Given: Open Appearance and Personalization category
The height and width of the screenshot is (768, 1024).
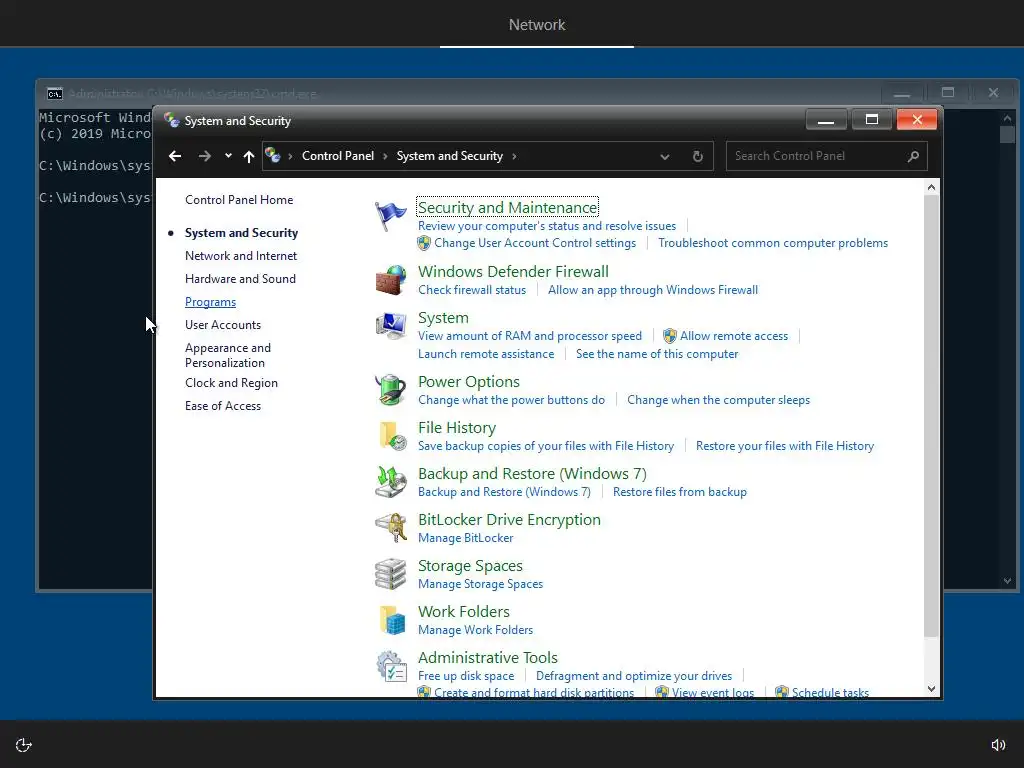Looking at the screenshot, I should 228,355.
